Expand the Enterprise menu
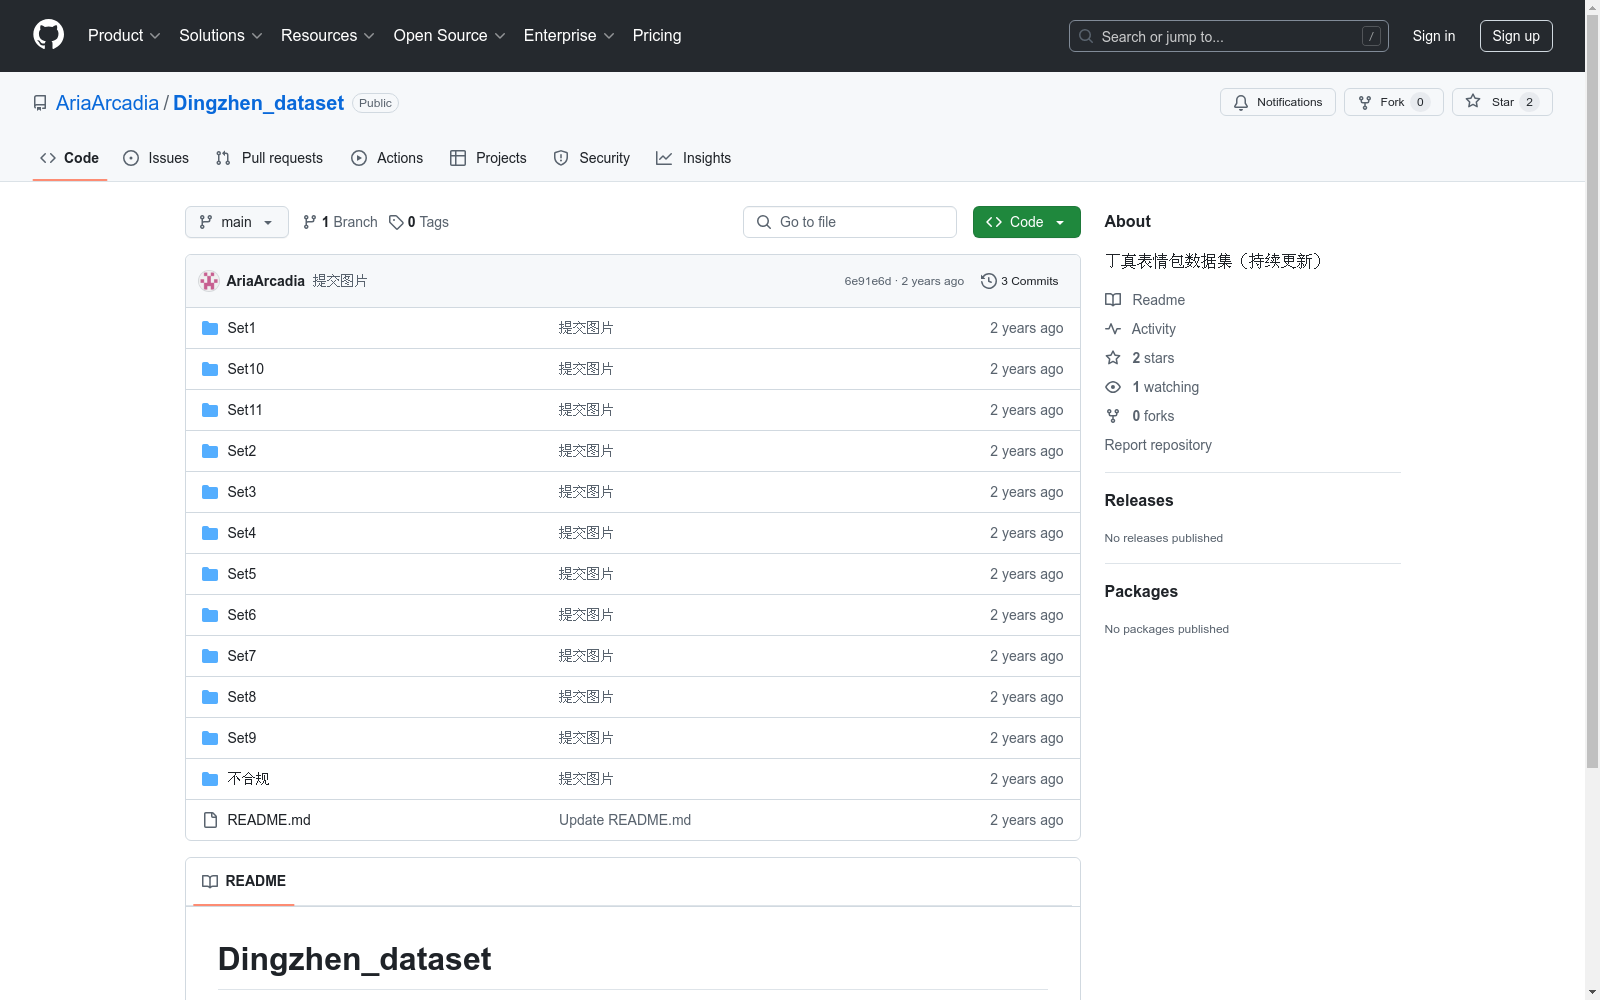This screenshot has height=1000, width=1600. pyautogui.click(x=569, y=36)
